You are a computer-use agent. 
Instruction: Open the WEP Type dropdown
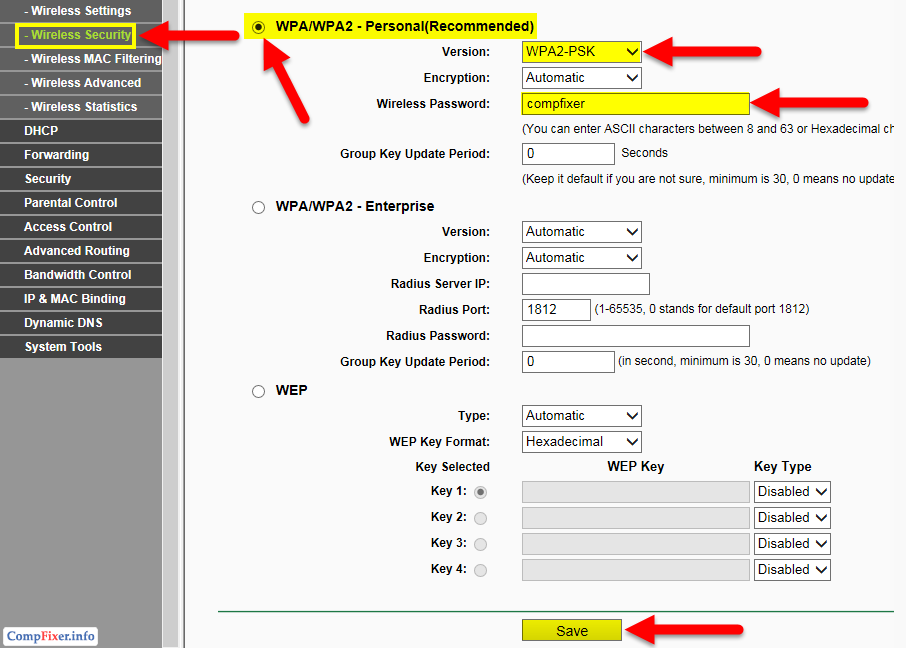tap(581, 415)
